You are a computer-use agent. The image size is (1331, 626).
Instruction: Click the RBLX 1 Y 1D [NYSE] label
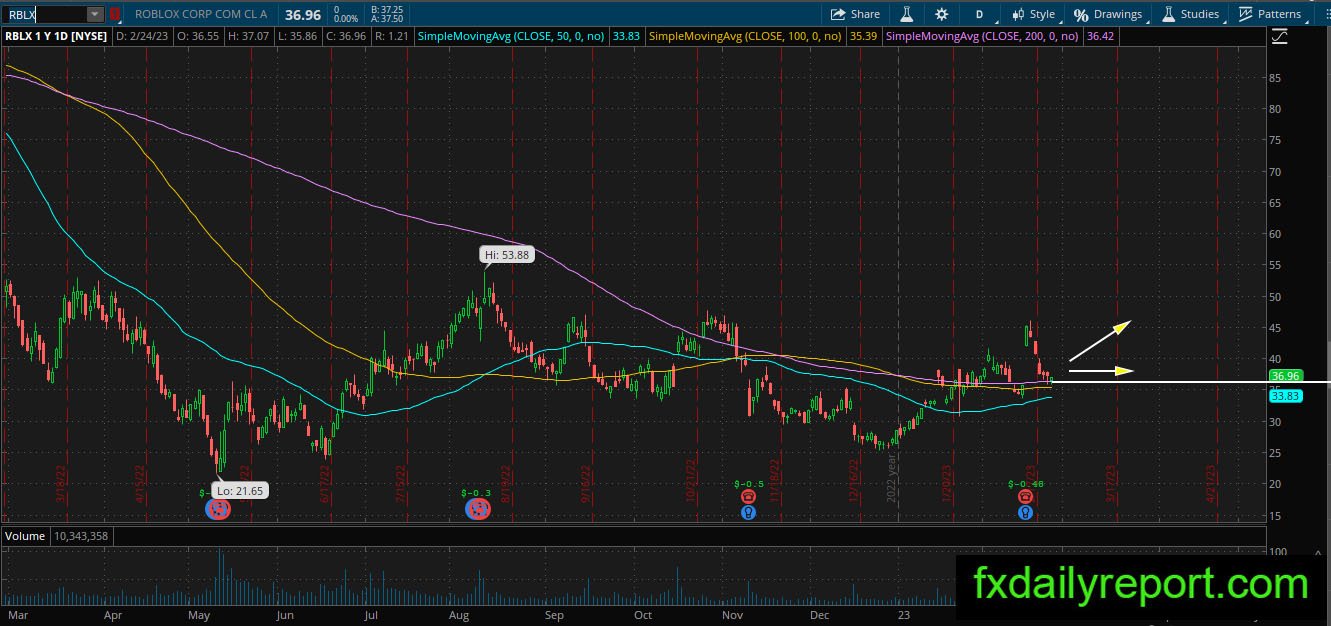(57, 36)
